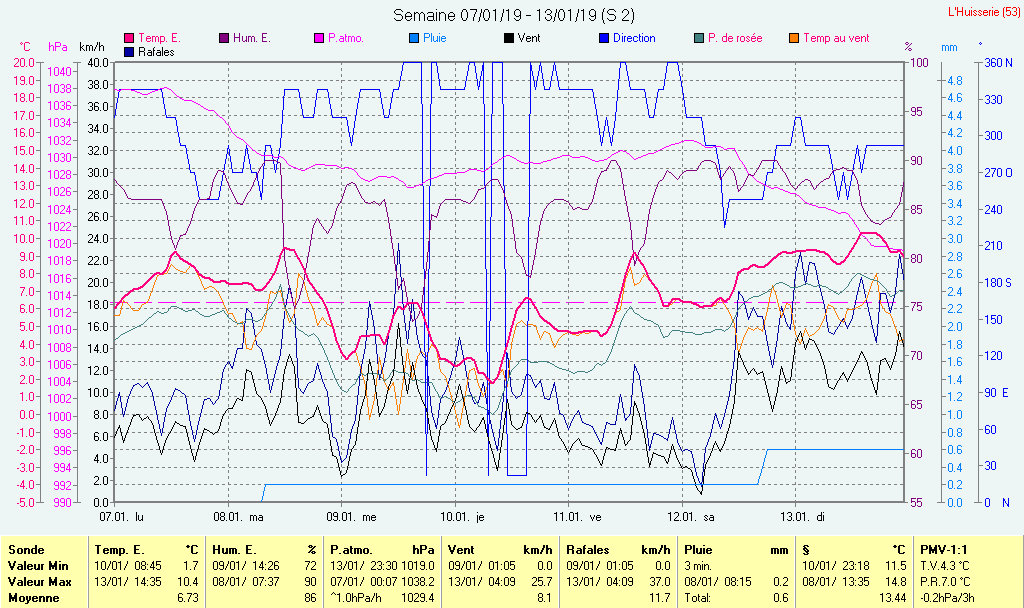
Task: Click the 360 N direction axis label
Action: click(x=999, y=63)
